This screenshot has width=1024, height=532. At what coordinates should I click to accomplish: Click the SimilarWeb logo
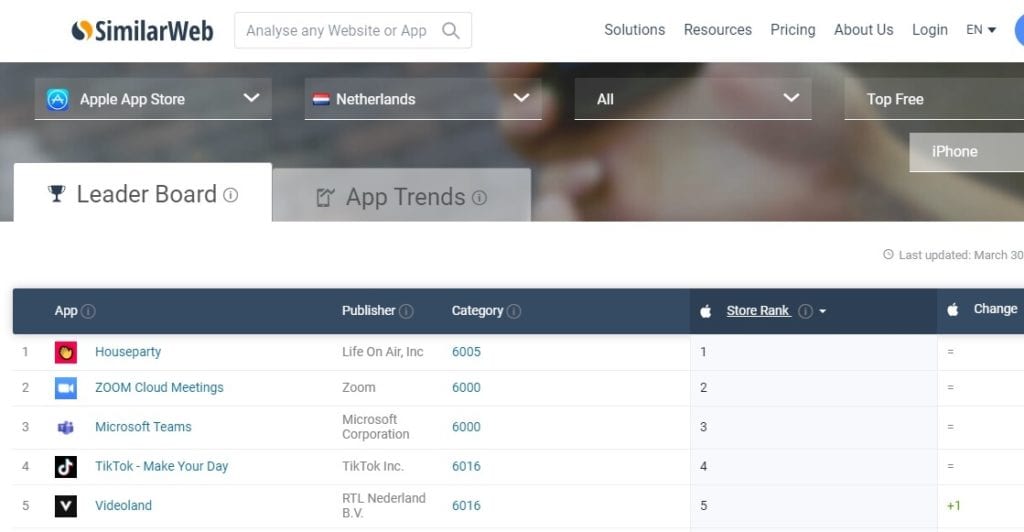coord(142,31)
